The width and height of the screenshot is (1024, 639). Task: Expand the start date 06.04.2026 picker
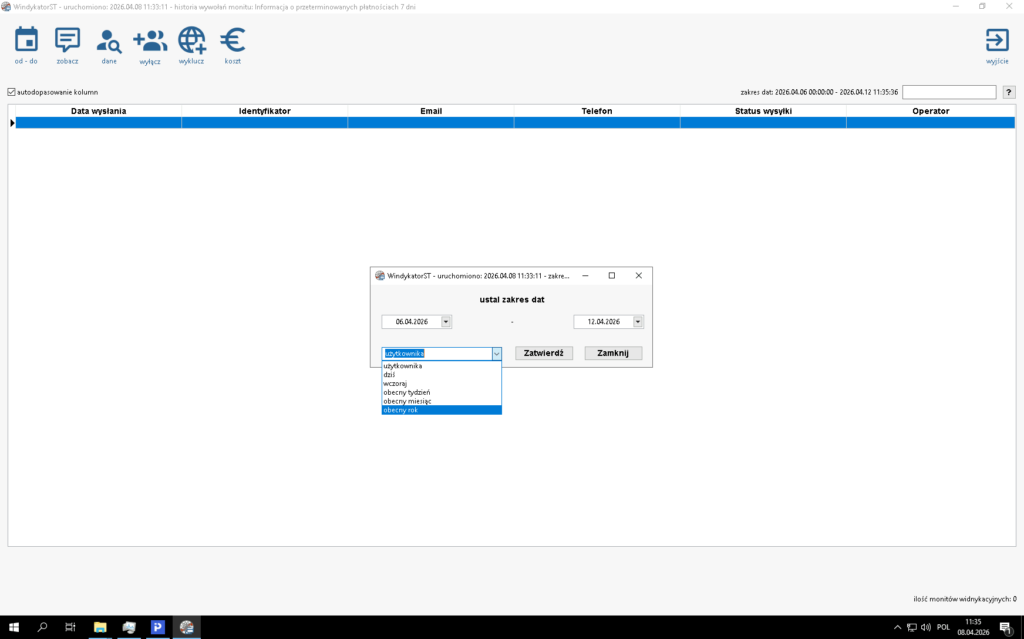tap(446, 322)
